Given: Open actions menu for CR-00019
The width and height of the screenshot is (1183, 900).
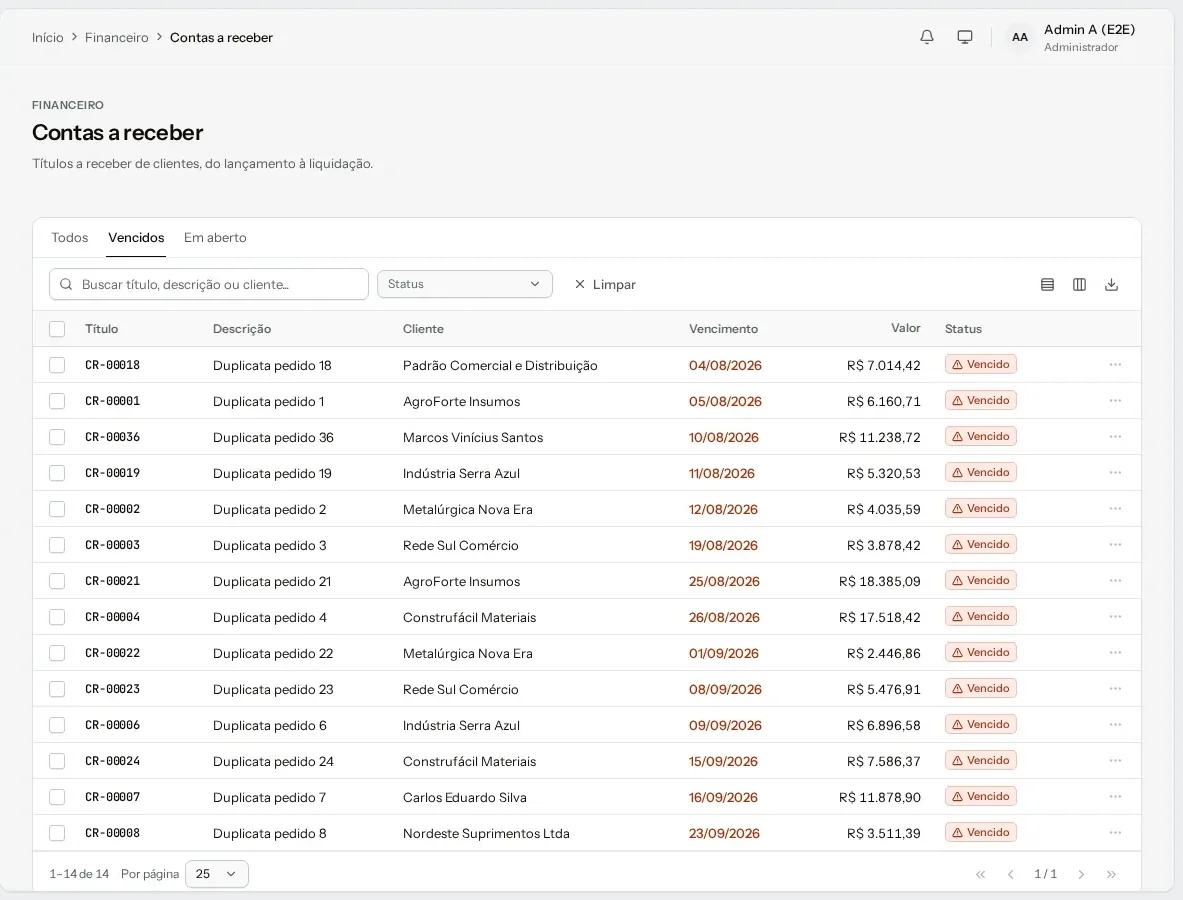Looking at the screenshot, I should [x=1115, y=472].
